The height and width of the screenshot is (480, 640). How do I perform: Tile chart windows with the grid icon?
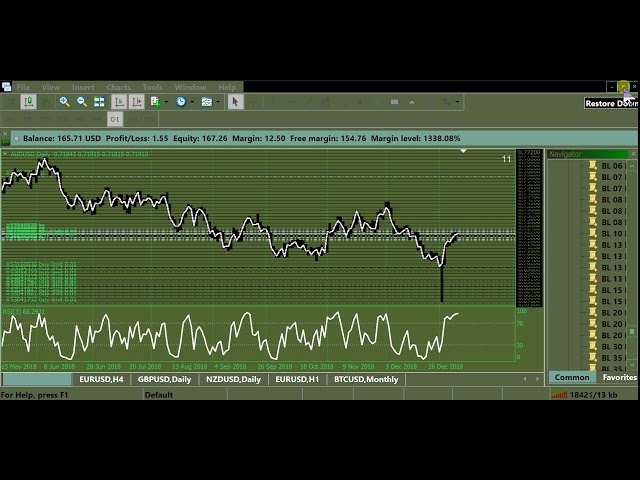99,101
